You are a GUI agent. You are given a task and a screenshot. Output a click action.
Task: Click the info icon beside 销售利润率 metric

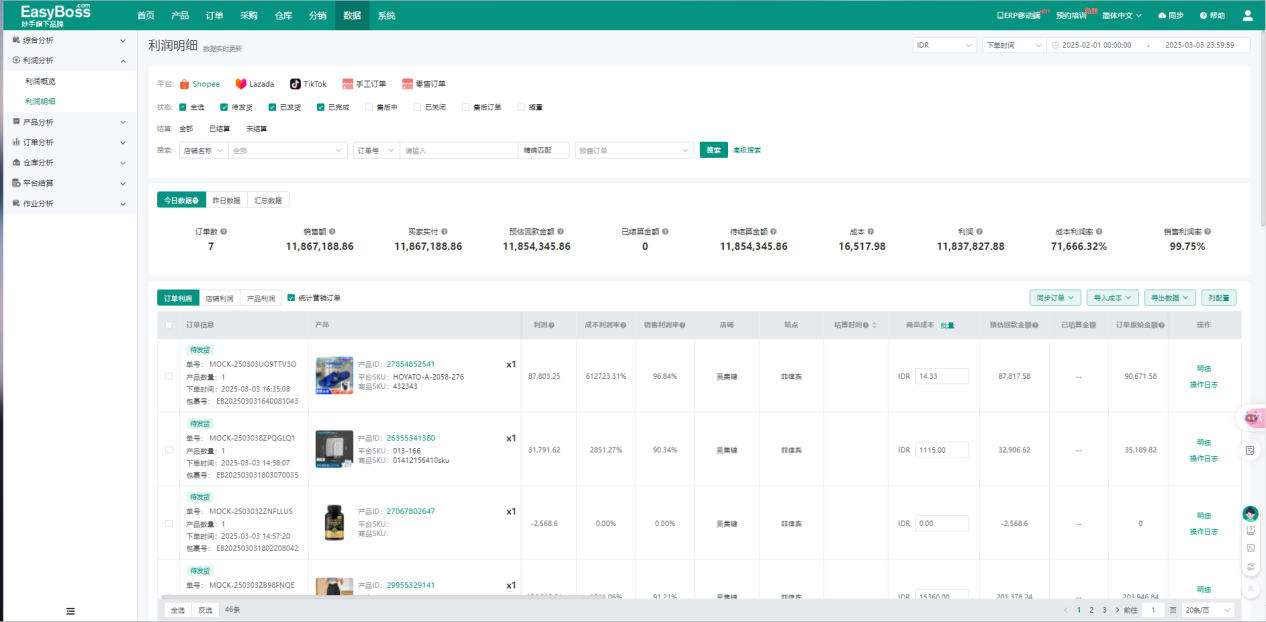point(1210,231)
